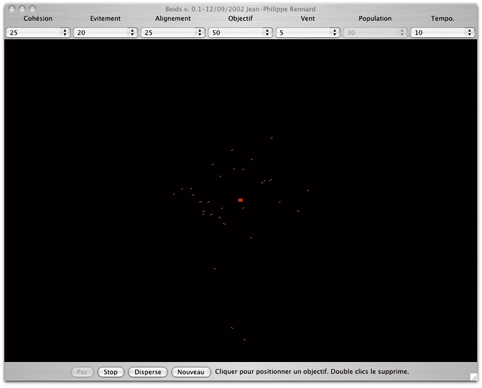This screenshot has width=482, height=388.
Task: Click the window resize grip corner
Action: (474, 377)
